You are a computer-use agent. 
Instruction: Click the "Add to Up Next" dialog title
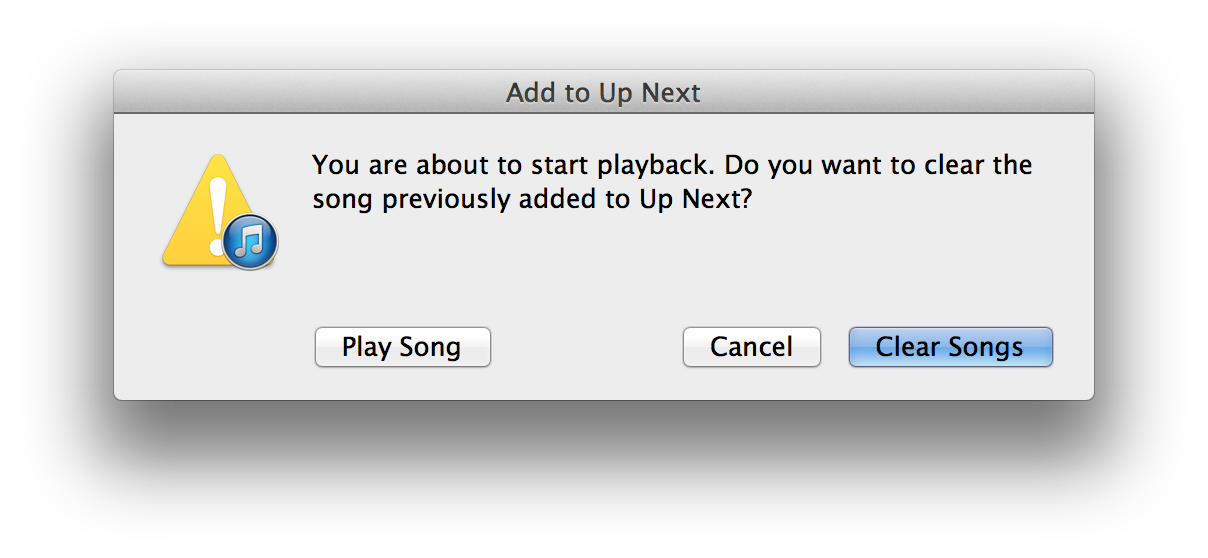point(603,93)
